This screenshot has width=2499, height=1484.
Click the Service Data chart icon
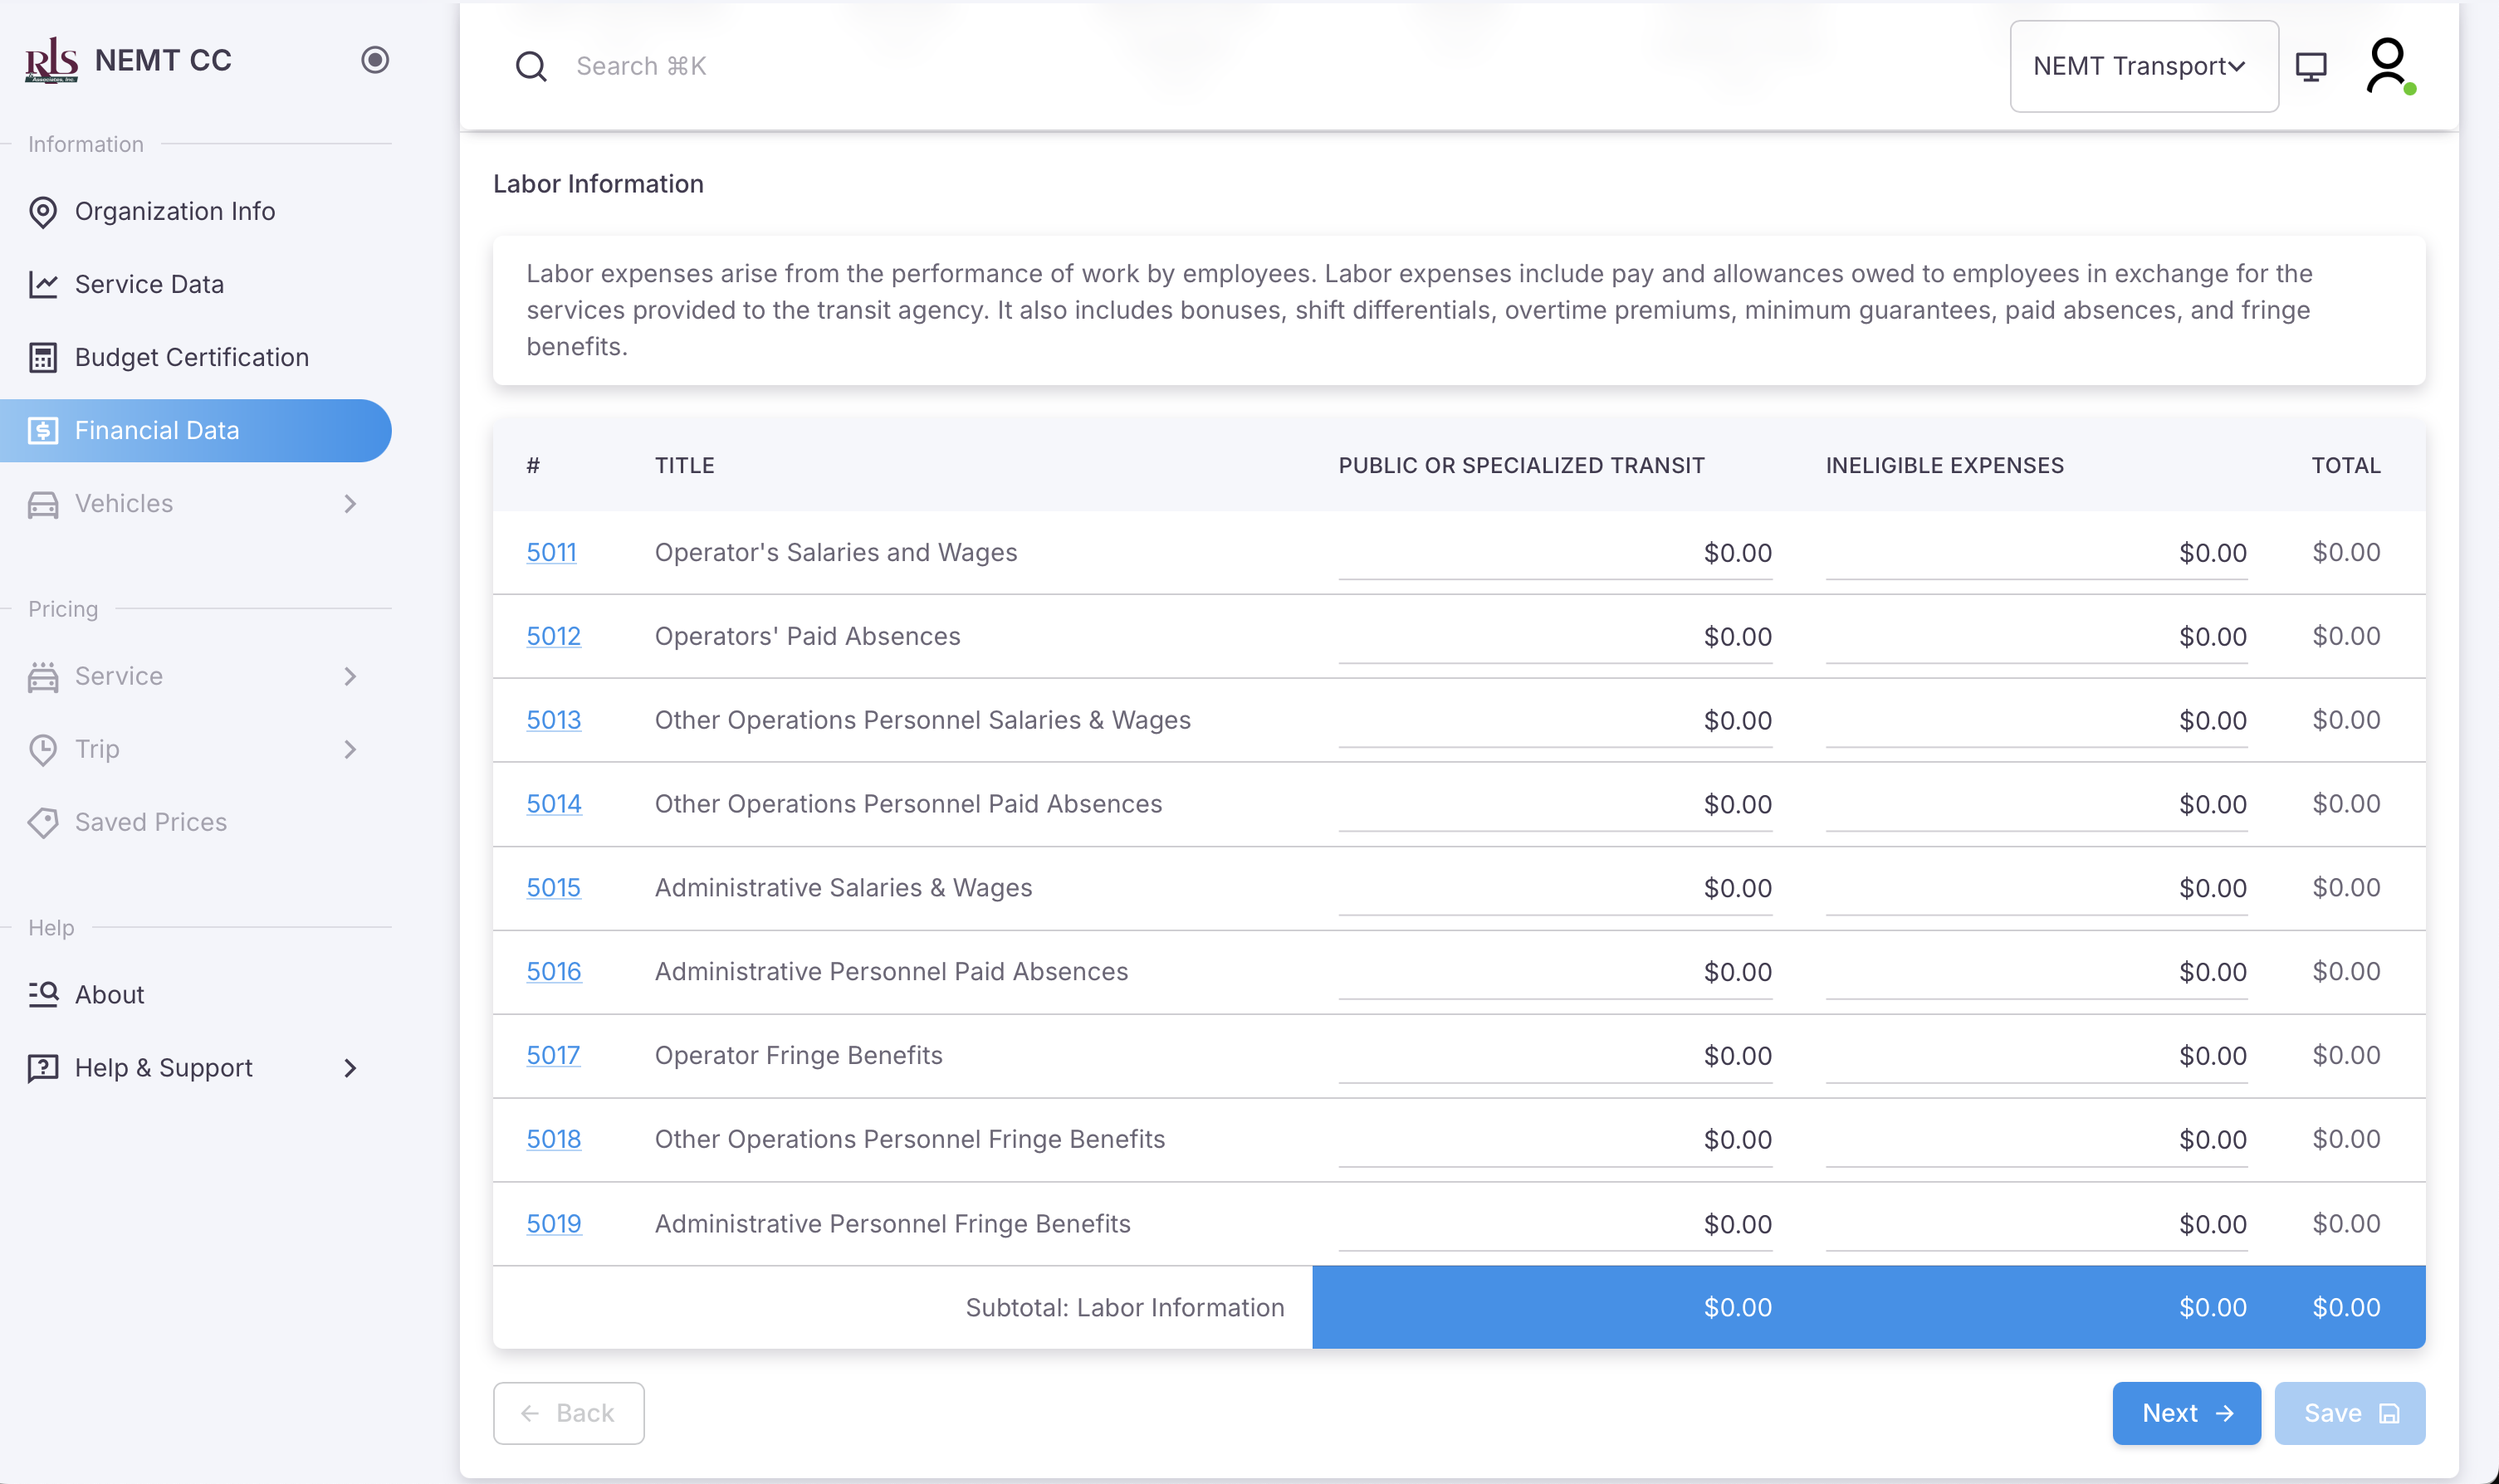click(43, 285)
